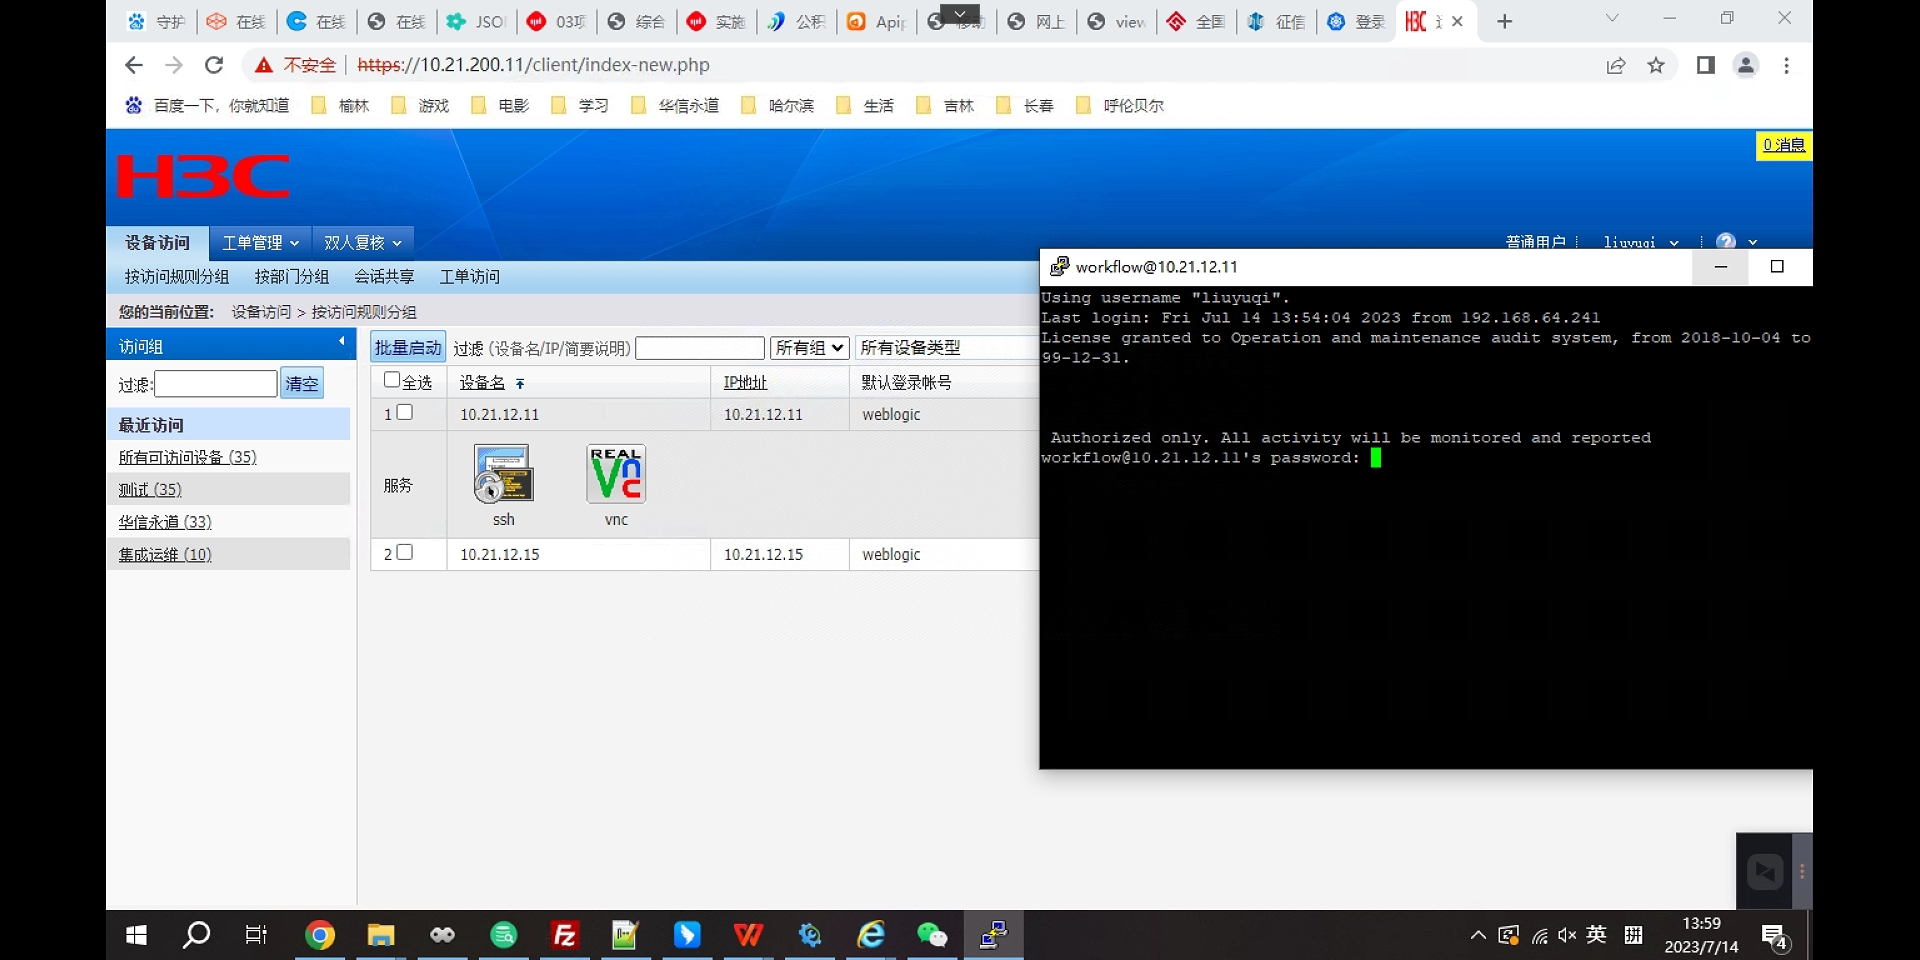Open the 工单访问 submenu item
This screenshot has height=960, width=1920.
470,277
